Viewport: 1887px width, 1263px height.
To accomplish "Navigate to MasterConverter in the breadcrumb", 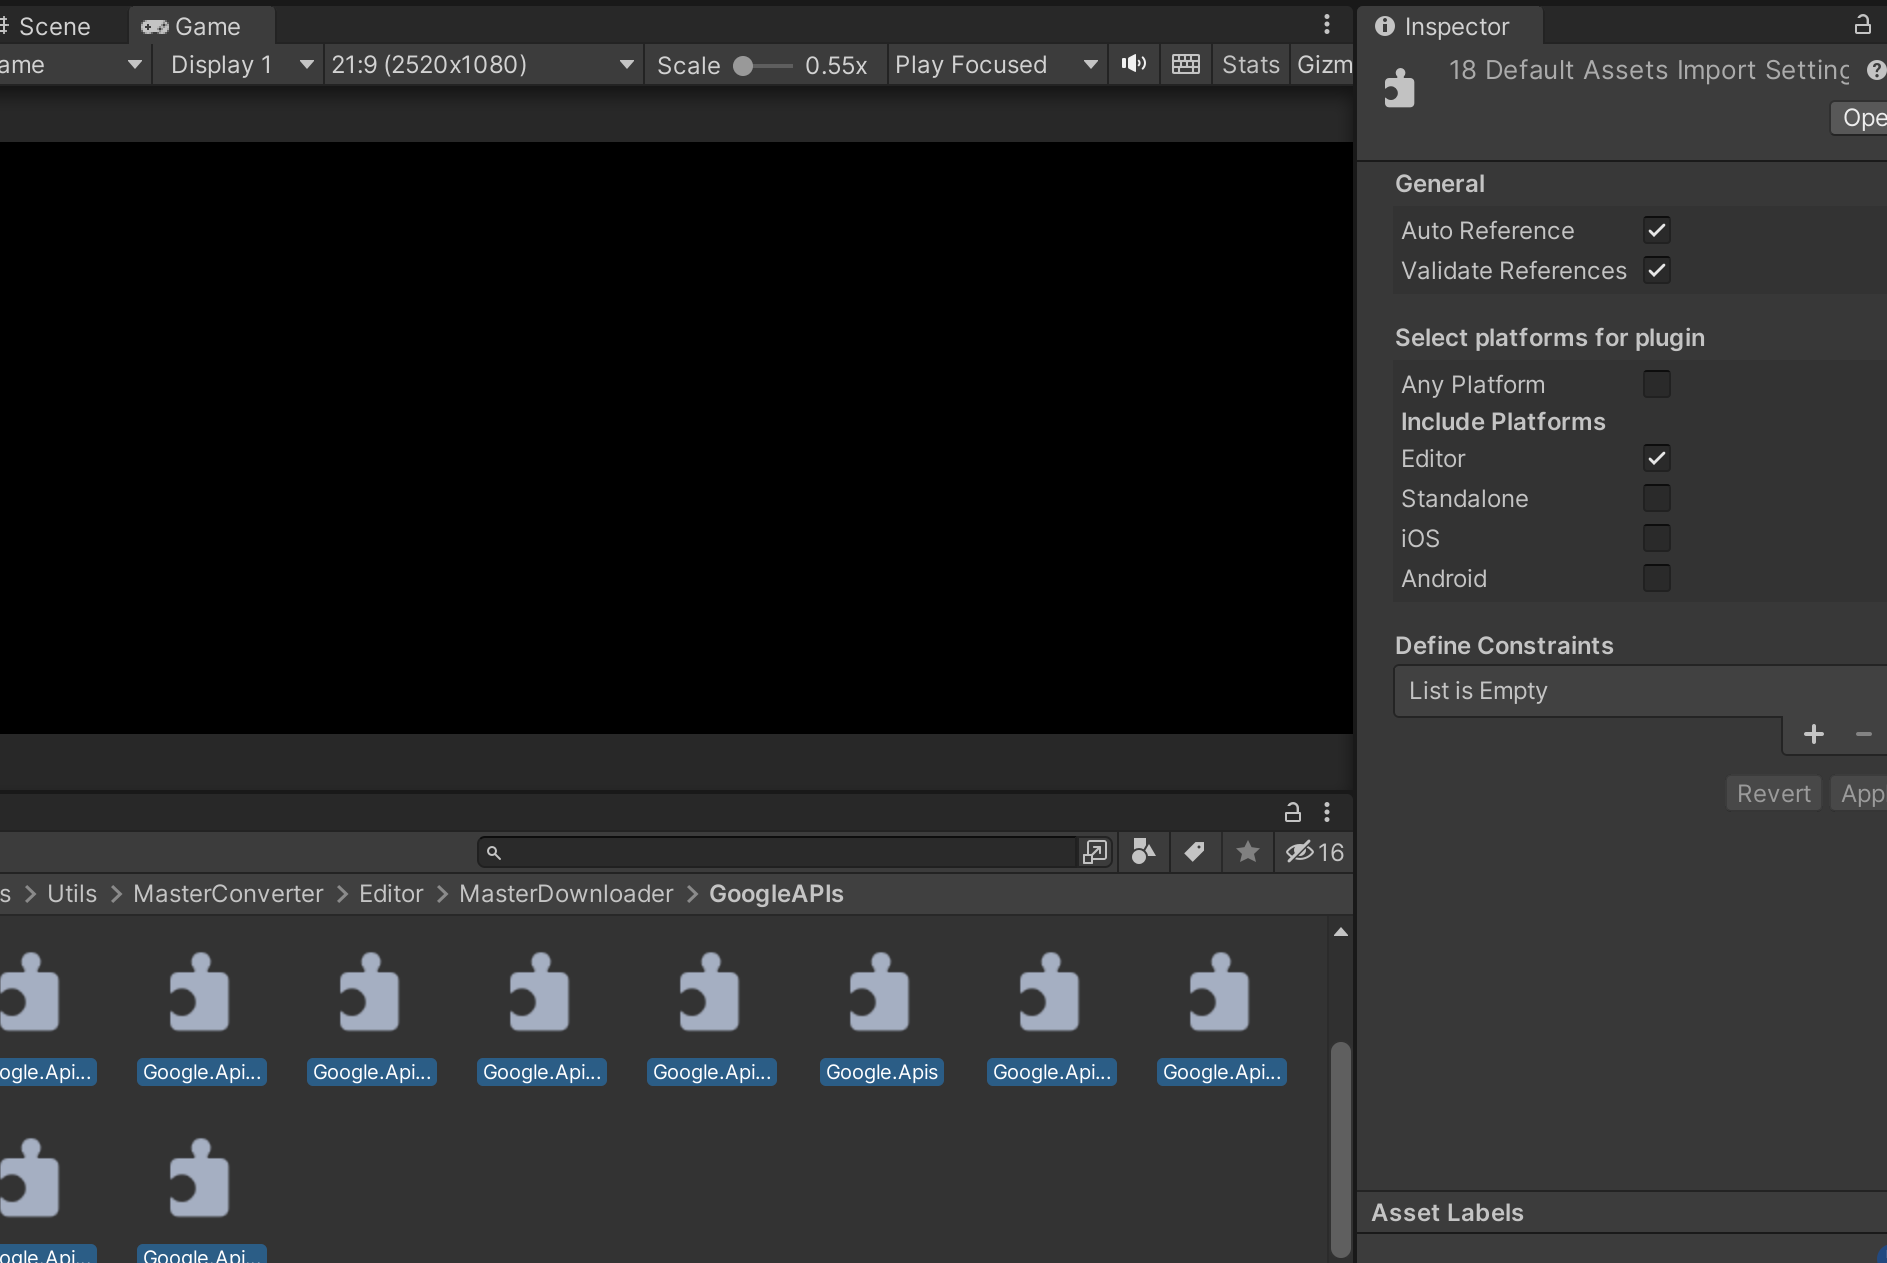I will point(228,894).
